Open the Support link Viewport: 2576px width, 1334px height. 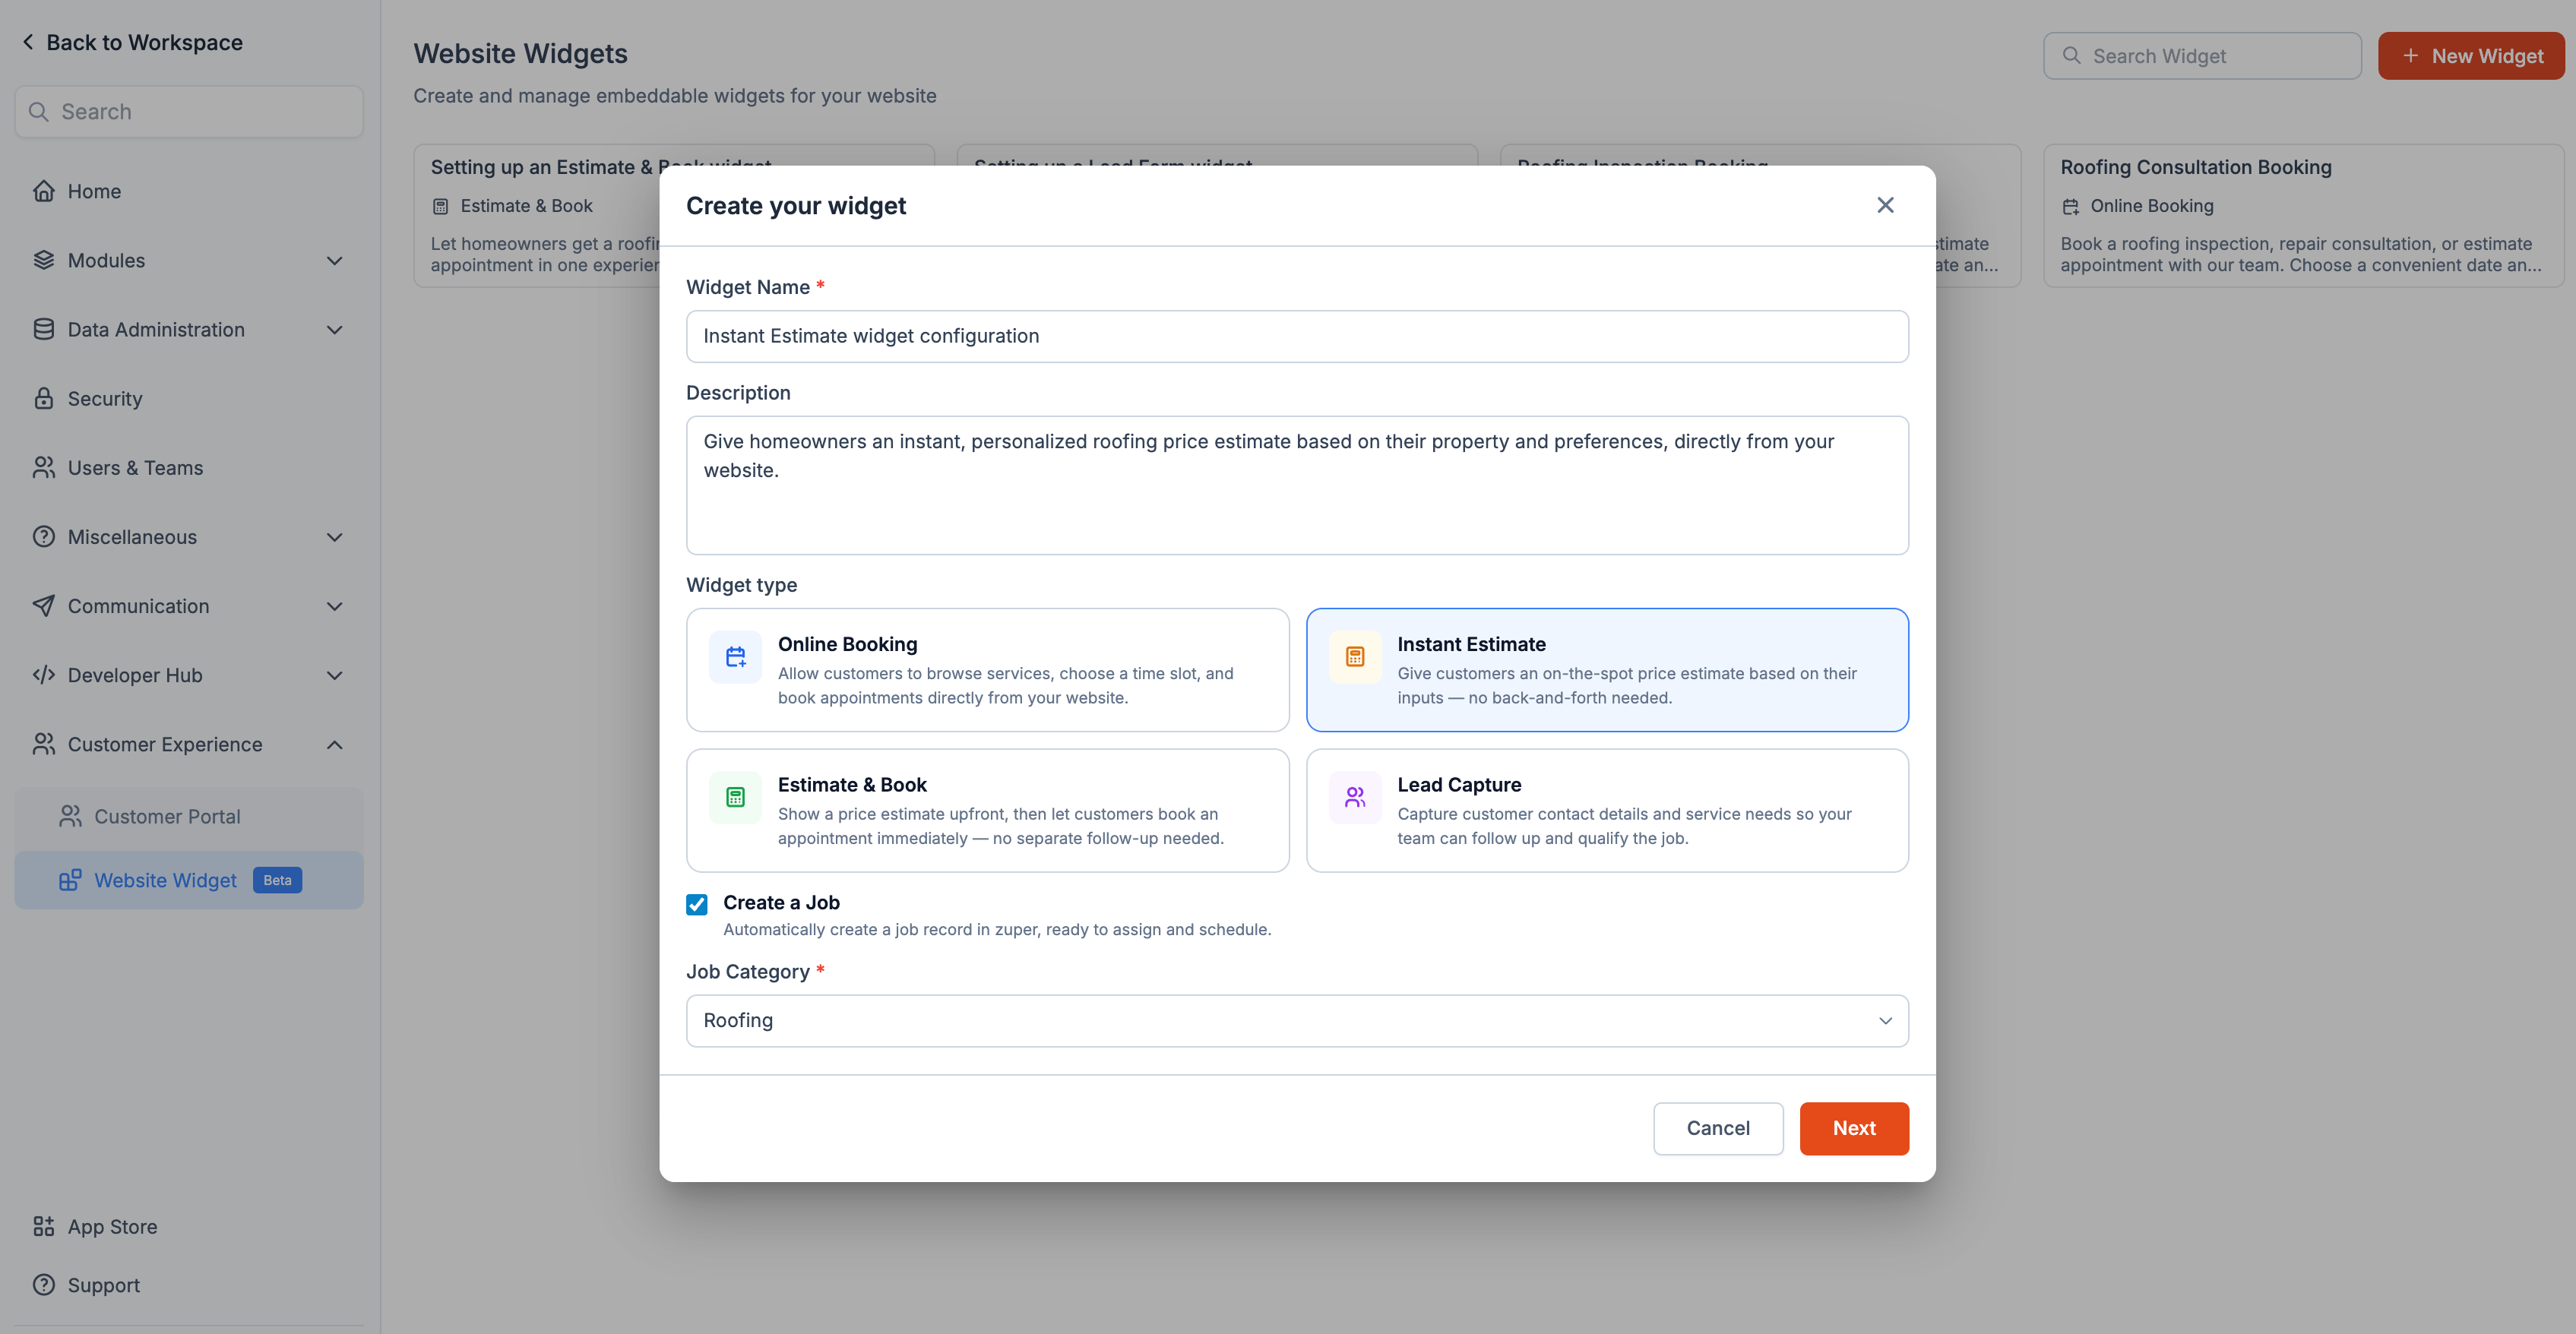pyautogui.click(x=189, y=1284)
